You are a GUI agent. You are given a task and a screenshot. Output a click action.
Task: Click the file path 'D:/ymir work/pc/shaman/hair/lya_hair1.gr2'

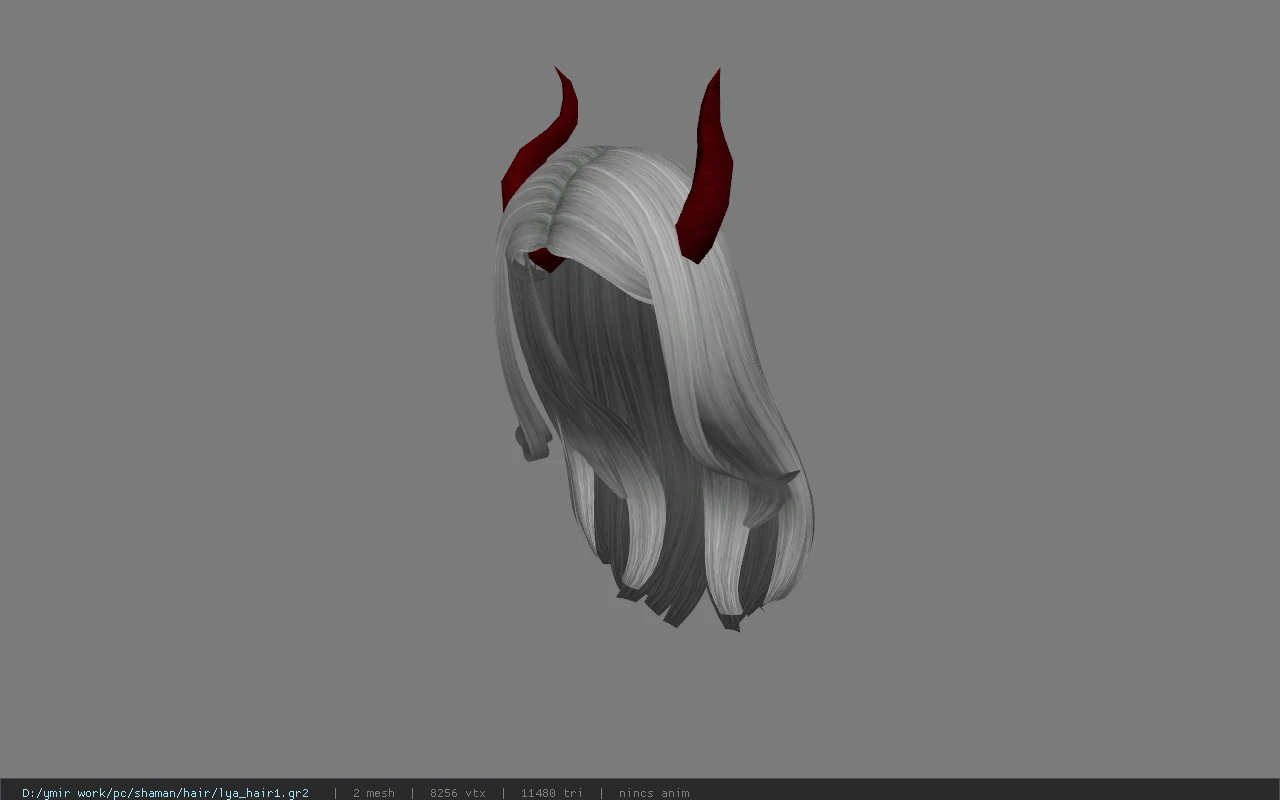tap(165, 793)
